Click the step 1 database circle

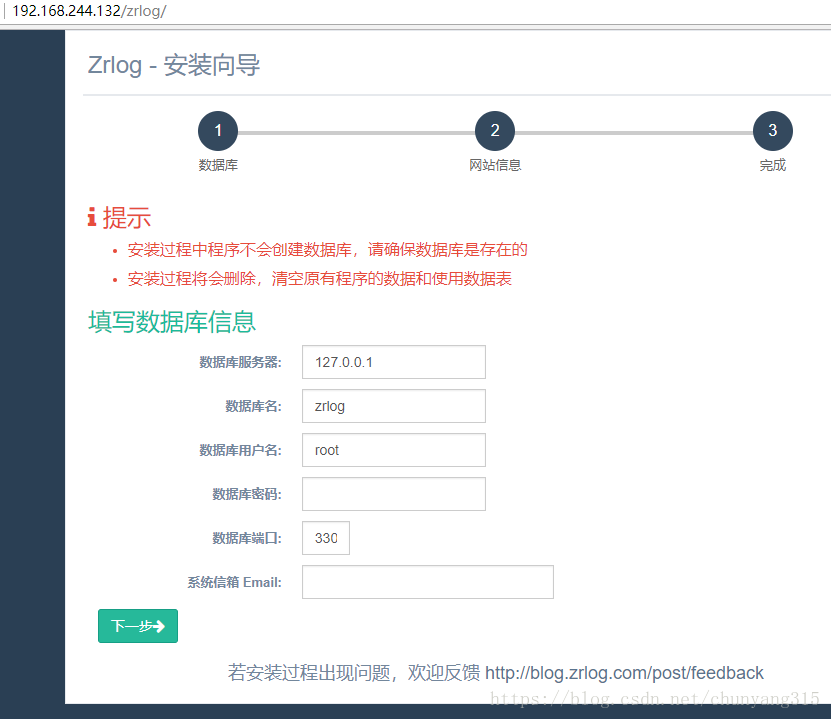218,131
